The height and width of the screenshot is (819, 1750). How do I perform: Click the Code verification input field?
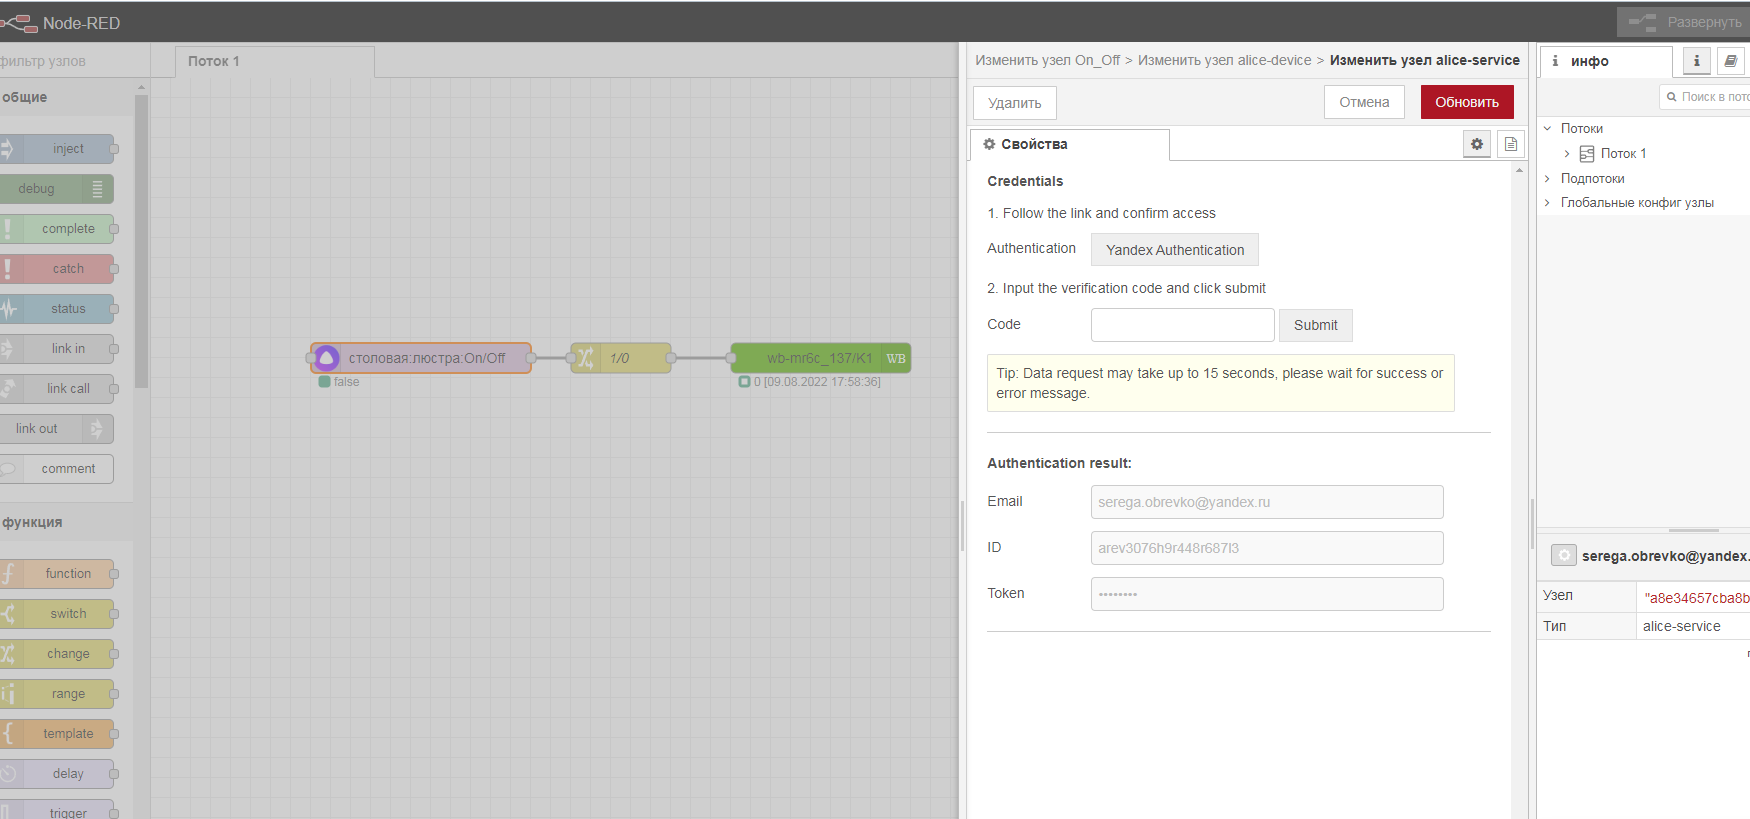pyautogui.click(x=1182, y=325)
